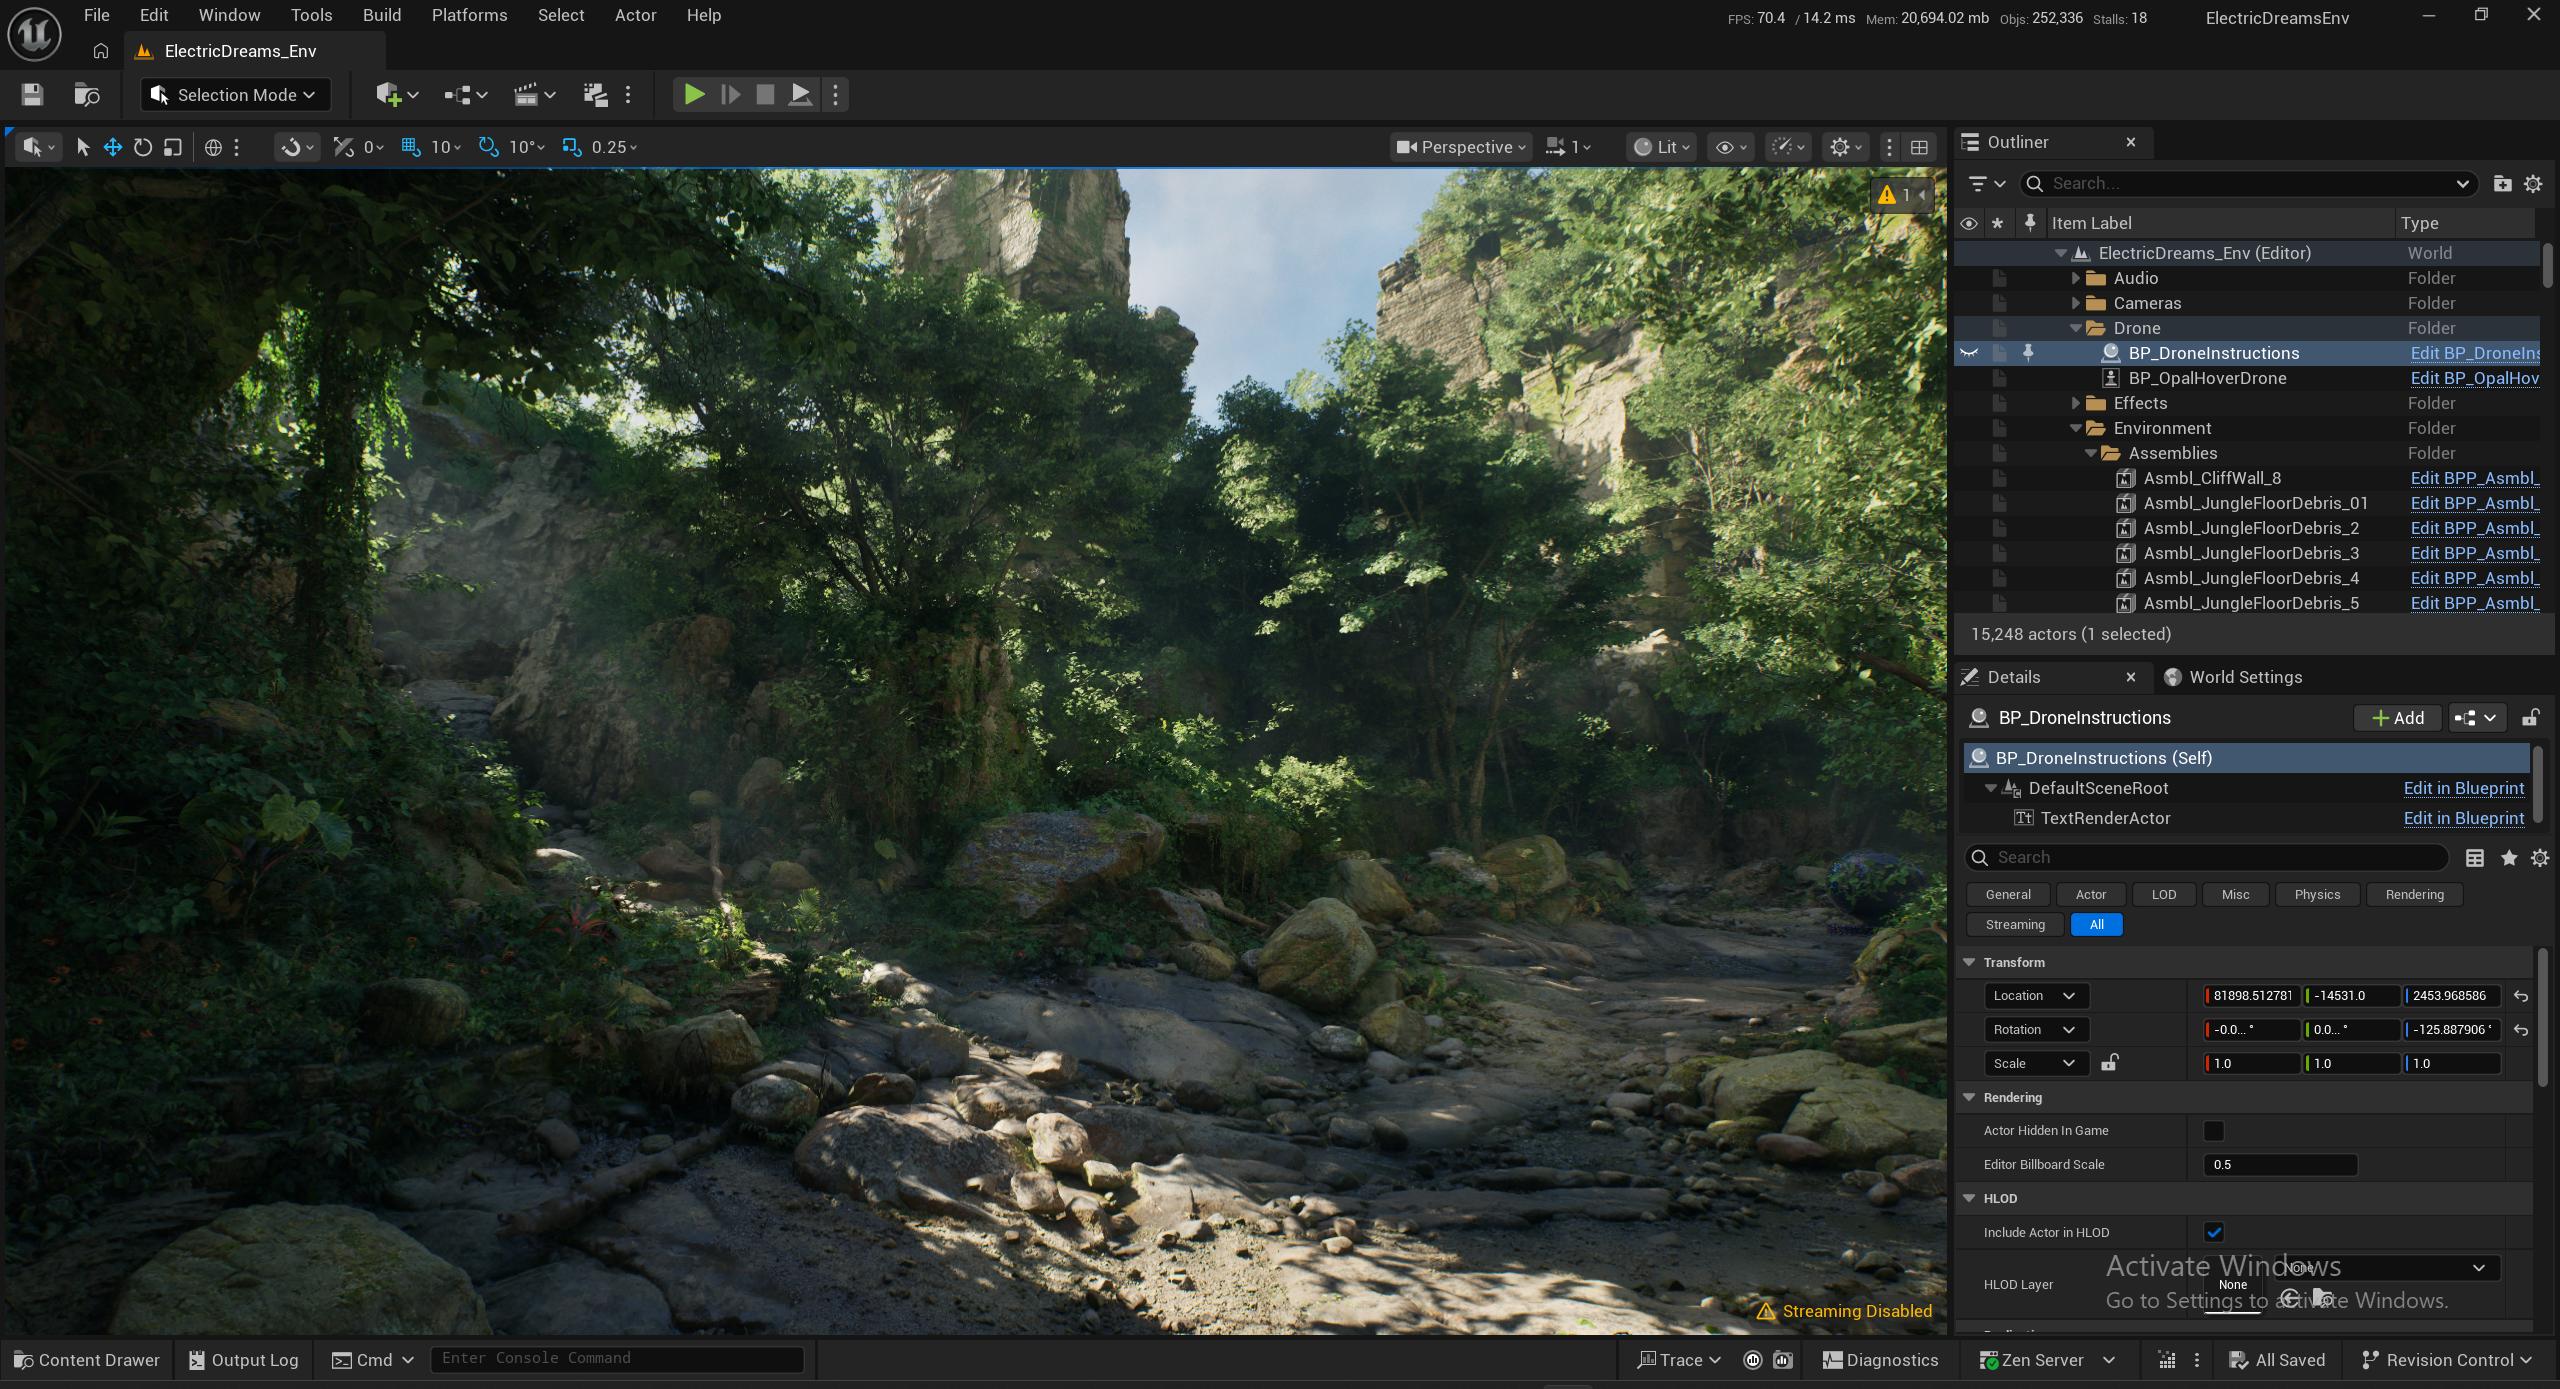Open the HLOD Layer None dropdown

coord(2386,1268)
